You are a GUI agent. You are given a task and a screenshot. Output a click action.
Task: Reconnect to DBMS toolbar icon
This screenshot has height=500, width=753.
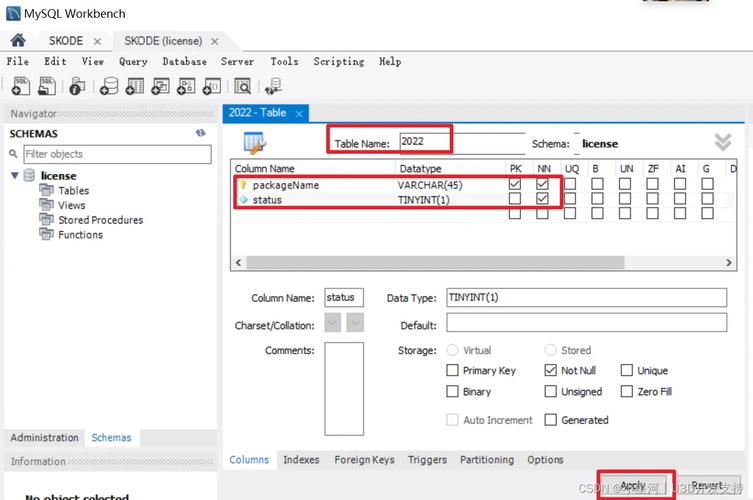[273, 86]
